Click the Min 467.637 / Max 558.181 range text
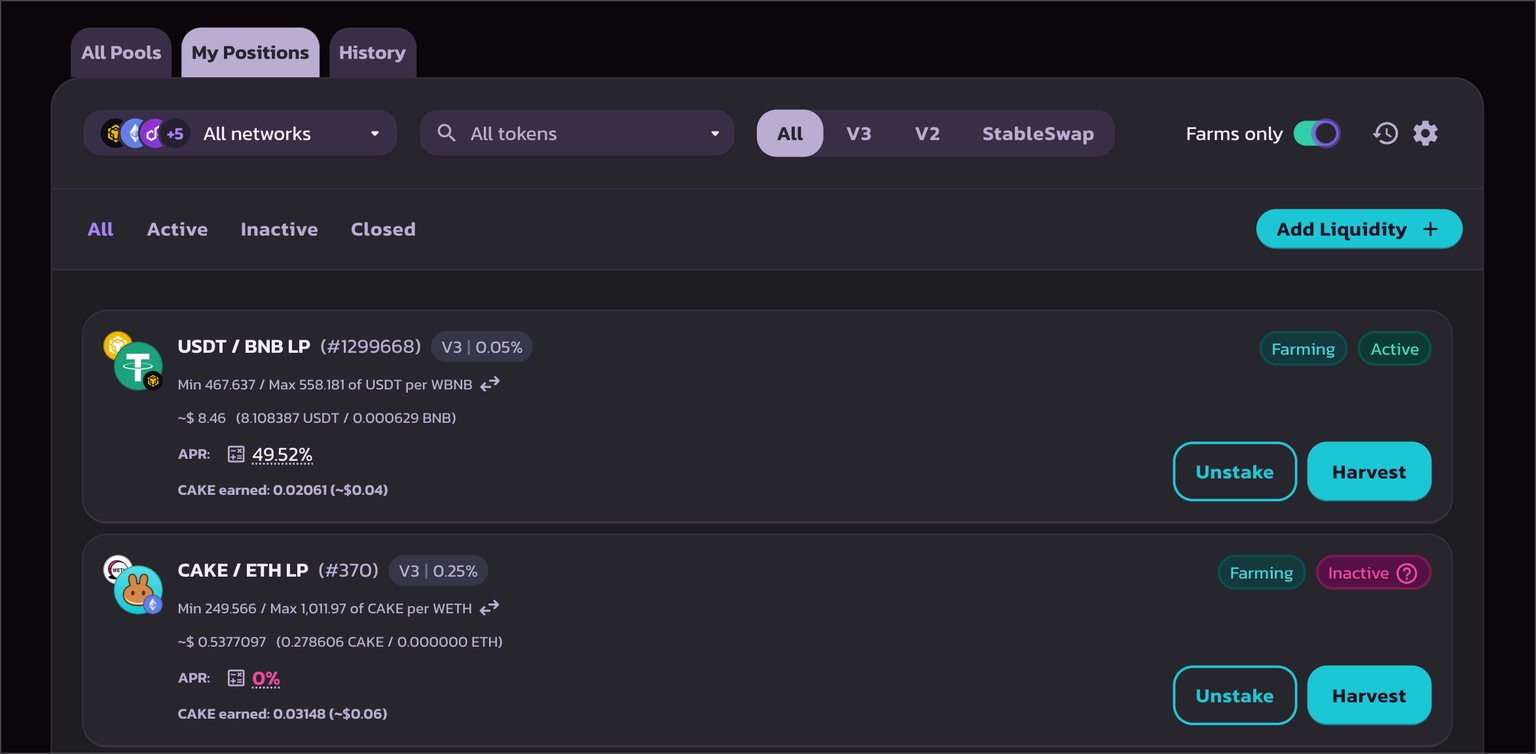The height and width of the screenshot is (754, 1536). [324, 384]
